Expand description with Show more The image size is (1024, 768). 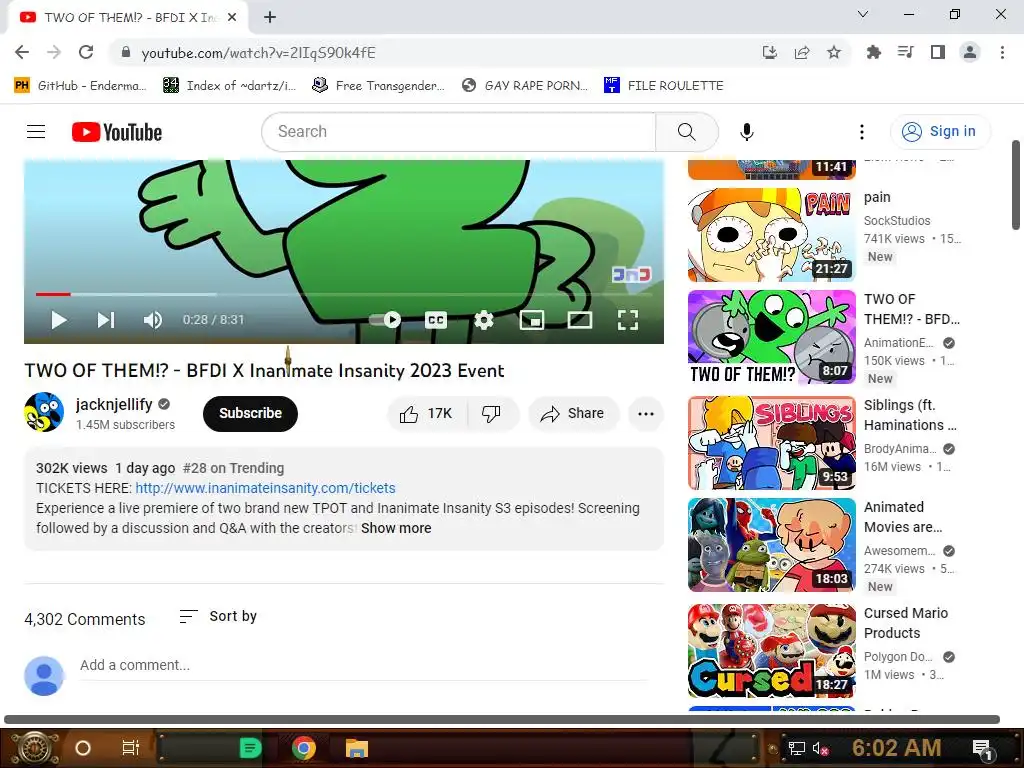396,528
